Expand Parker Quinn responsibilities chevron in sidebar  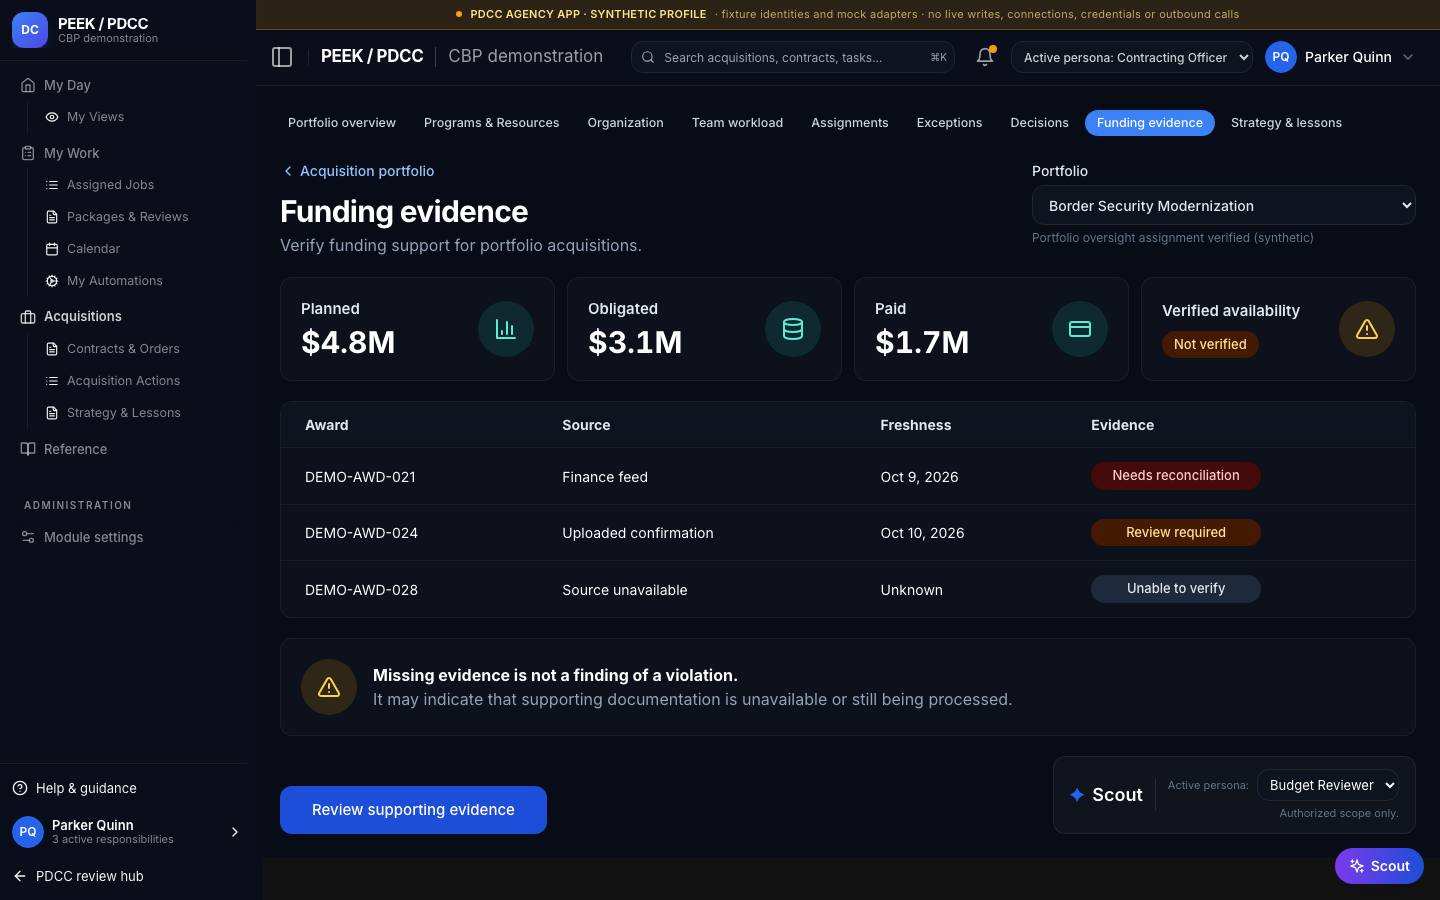pos(235,832)
